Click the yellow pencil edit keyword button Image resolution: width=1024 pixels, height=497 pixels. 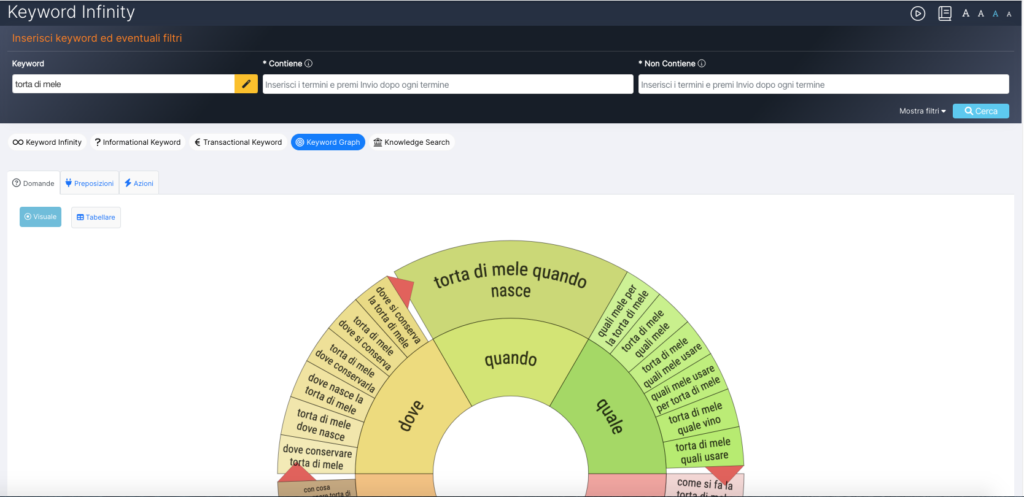246,84
